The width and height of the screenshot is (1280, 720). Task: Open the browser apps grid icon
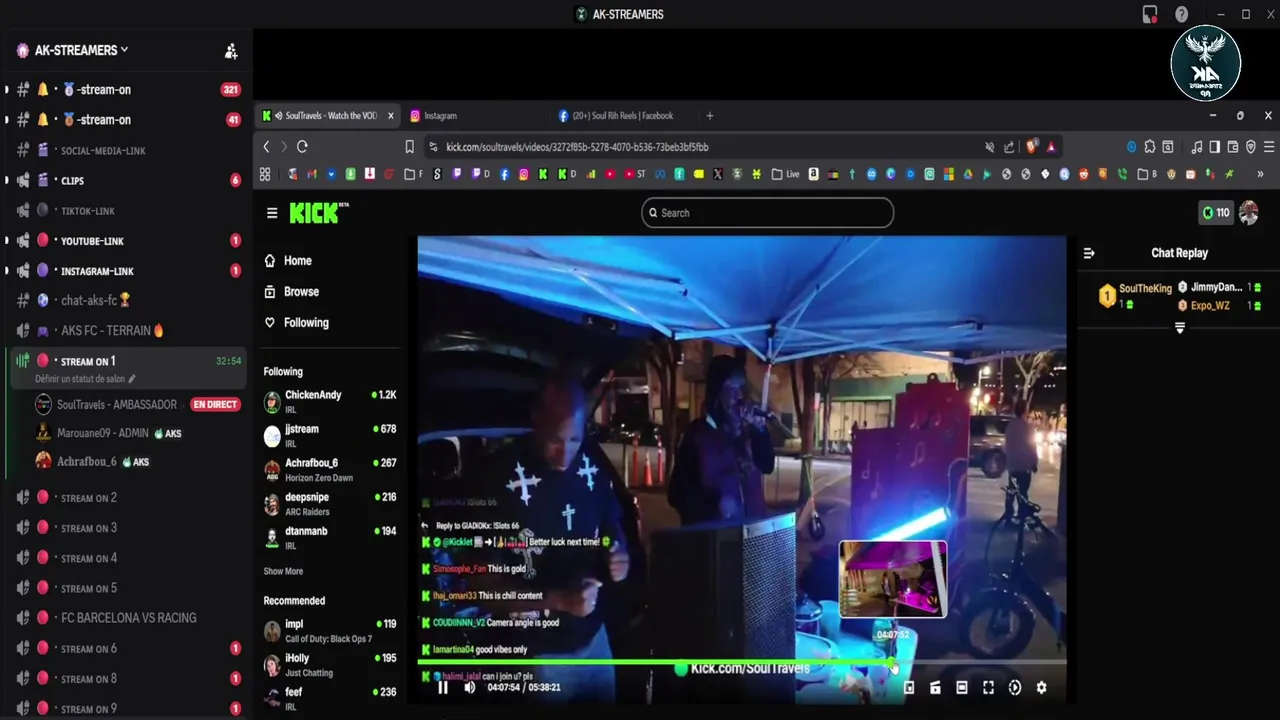265,174
